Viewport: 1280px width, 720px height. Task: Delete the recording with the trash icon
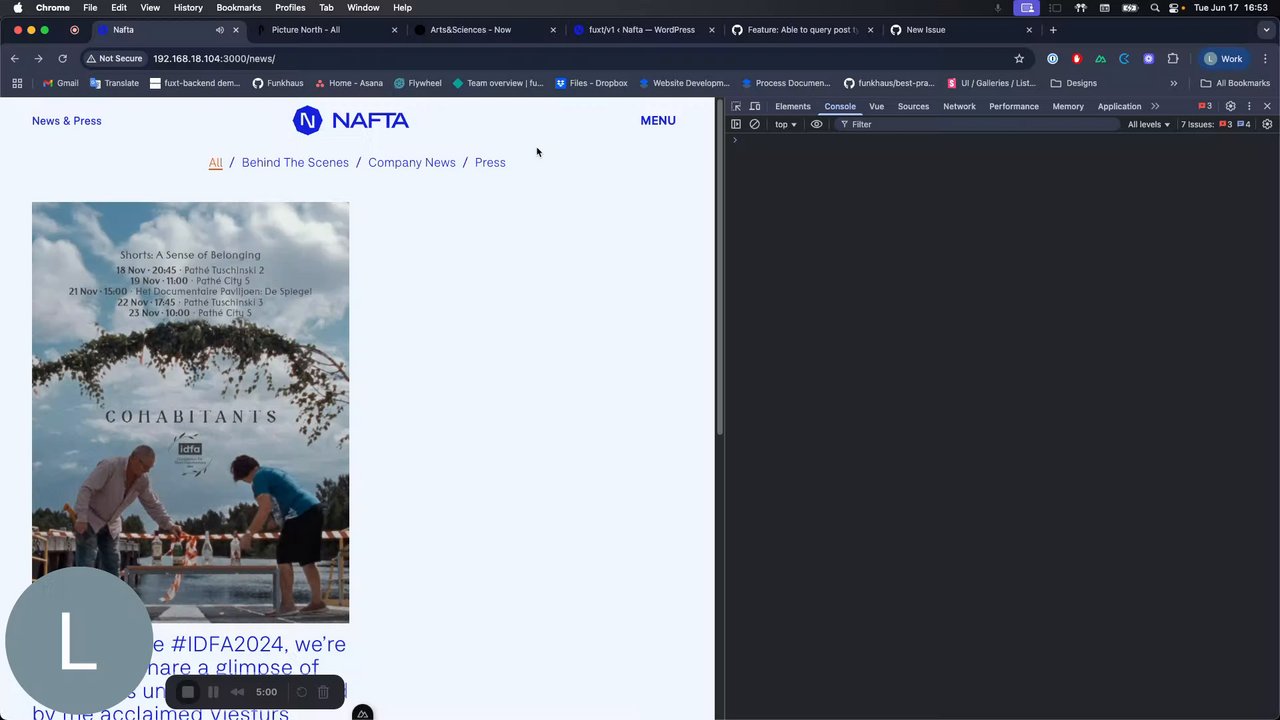coord(323,692)
